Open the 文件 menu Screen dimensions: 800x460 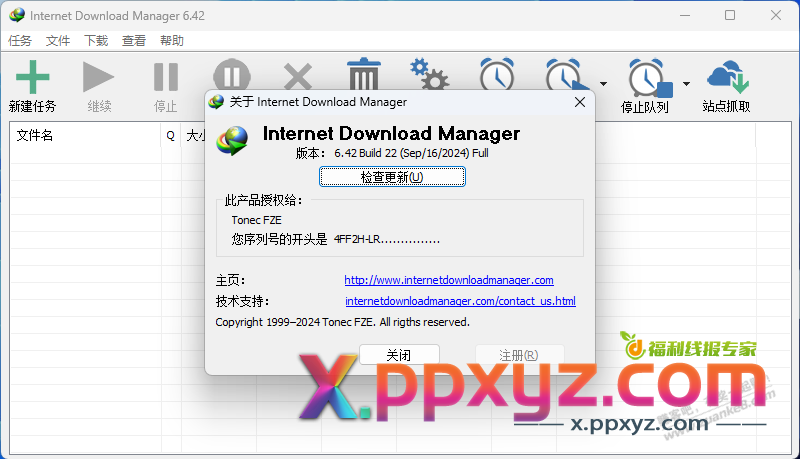(58, 40)
